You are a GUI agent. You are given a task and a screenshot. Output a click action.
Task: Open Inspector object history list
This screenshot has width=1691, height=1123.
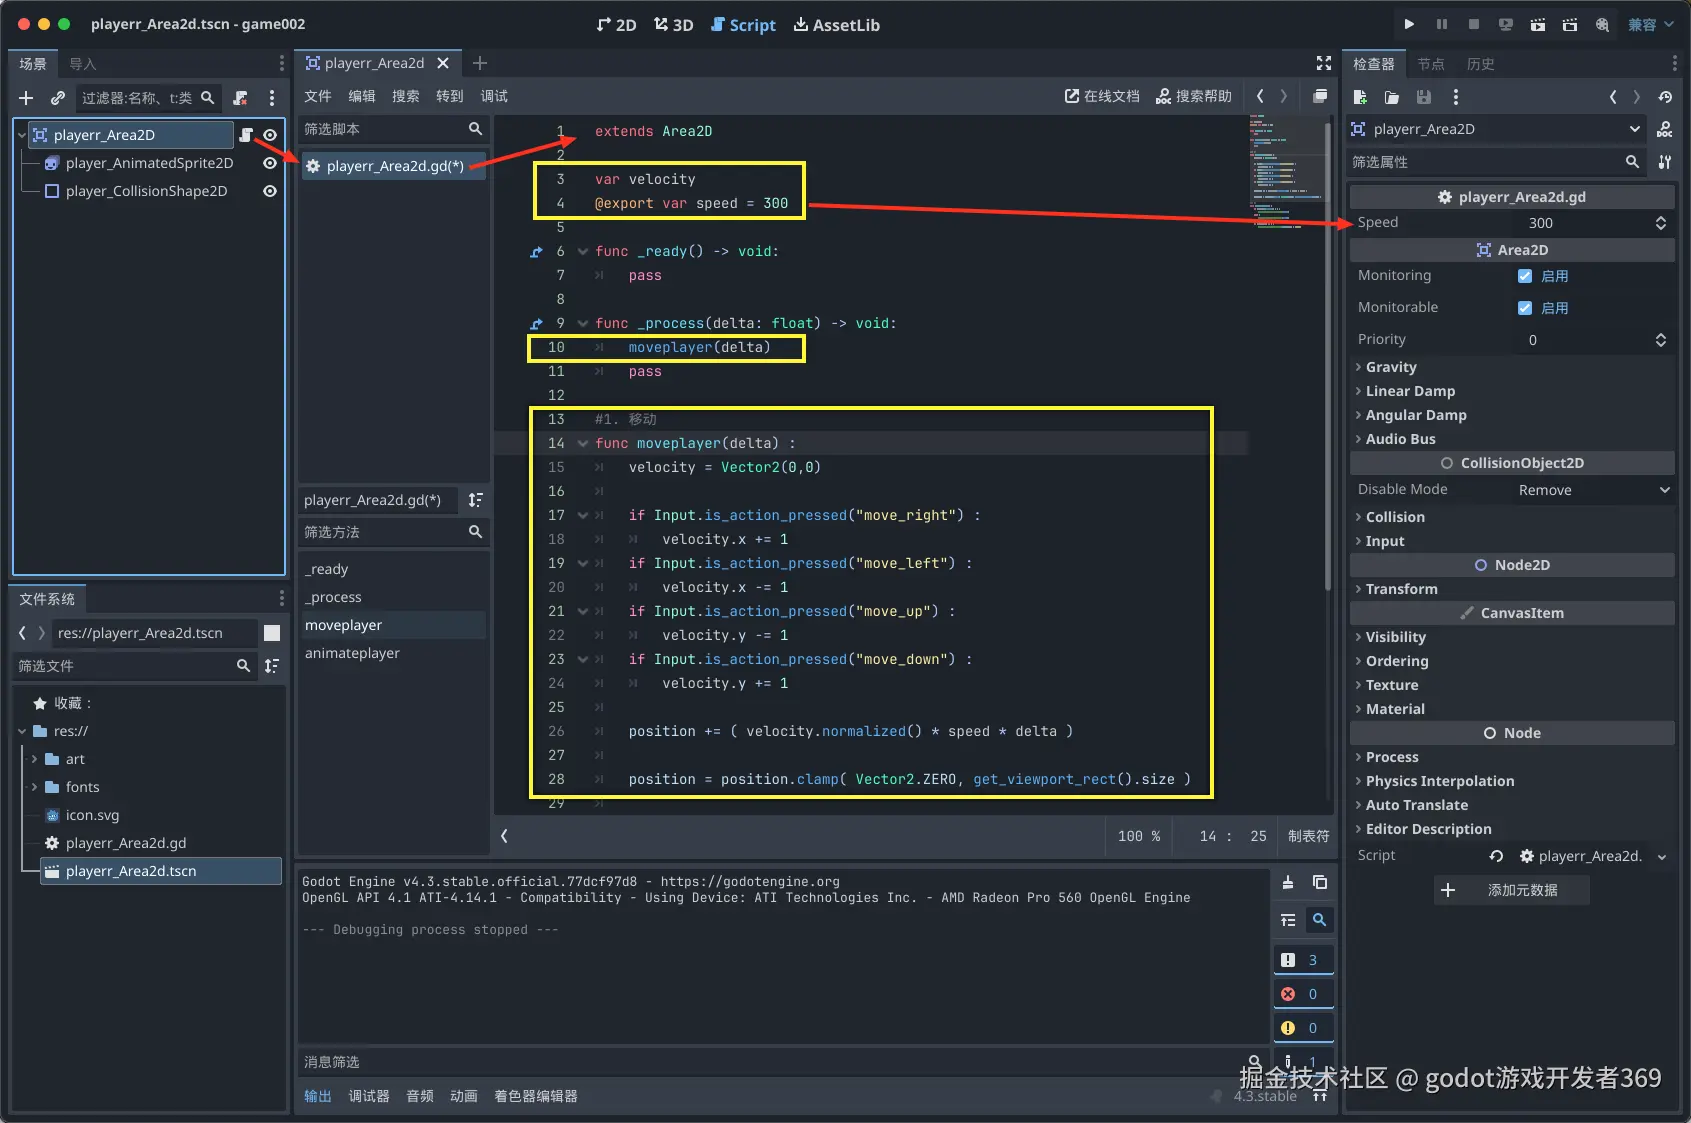1665,97
